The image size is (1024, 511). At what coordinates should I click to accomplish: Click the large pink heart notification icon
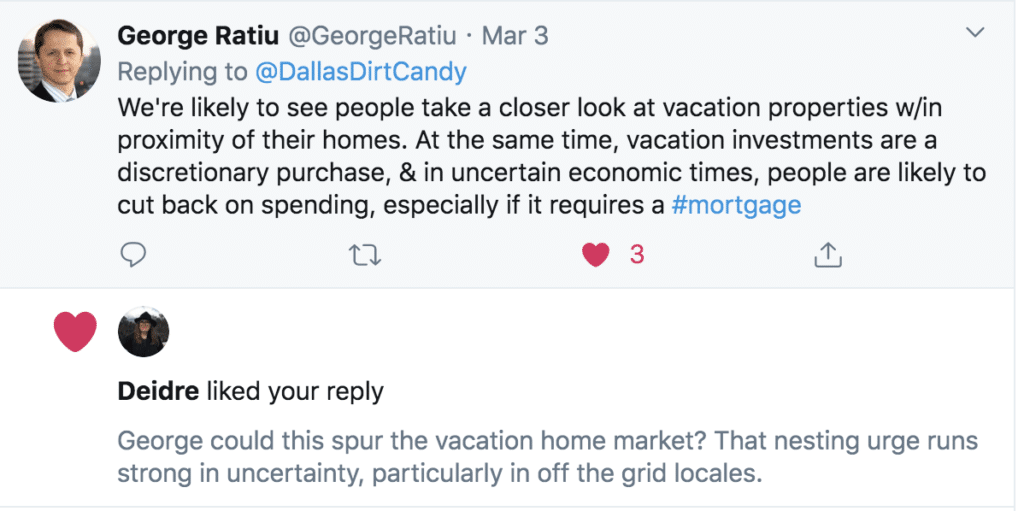[x=75, y=332]
